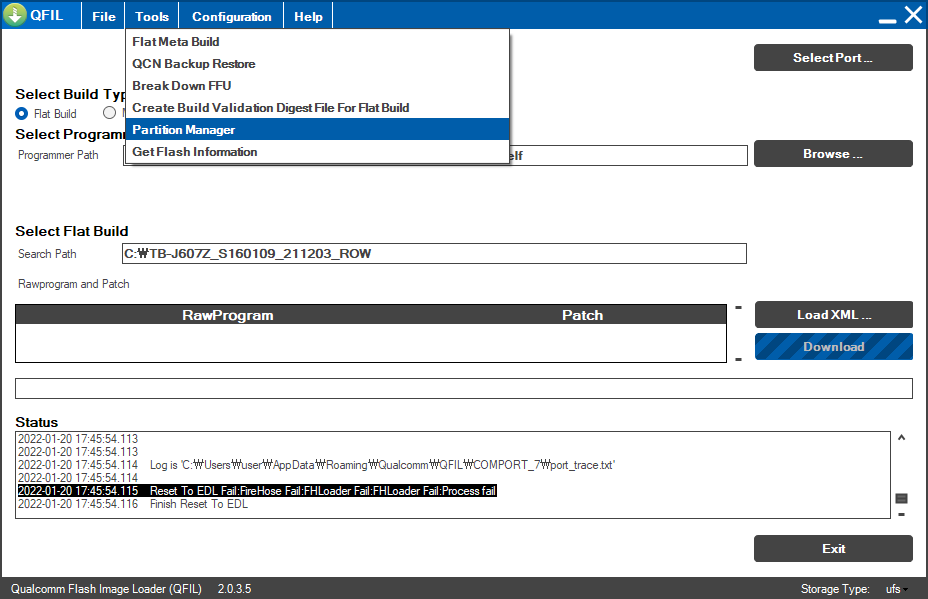The width and height of the screenshot is (928, 599).
Task: Click the QFIL version 2.0.3.5 text
Action: coord(234,589)
